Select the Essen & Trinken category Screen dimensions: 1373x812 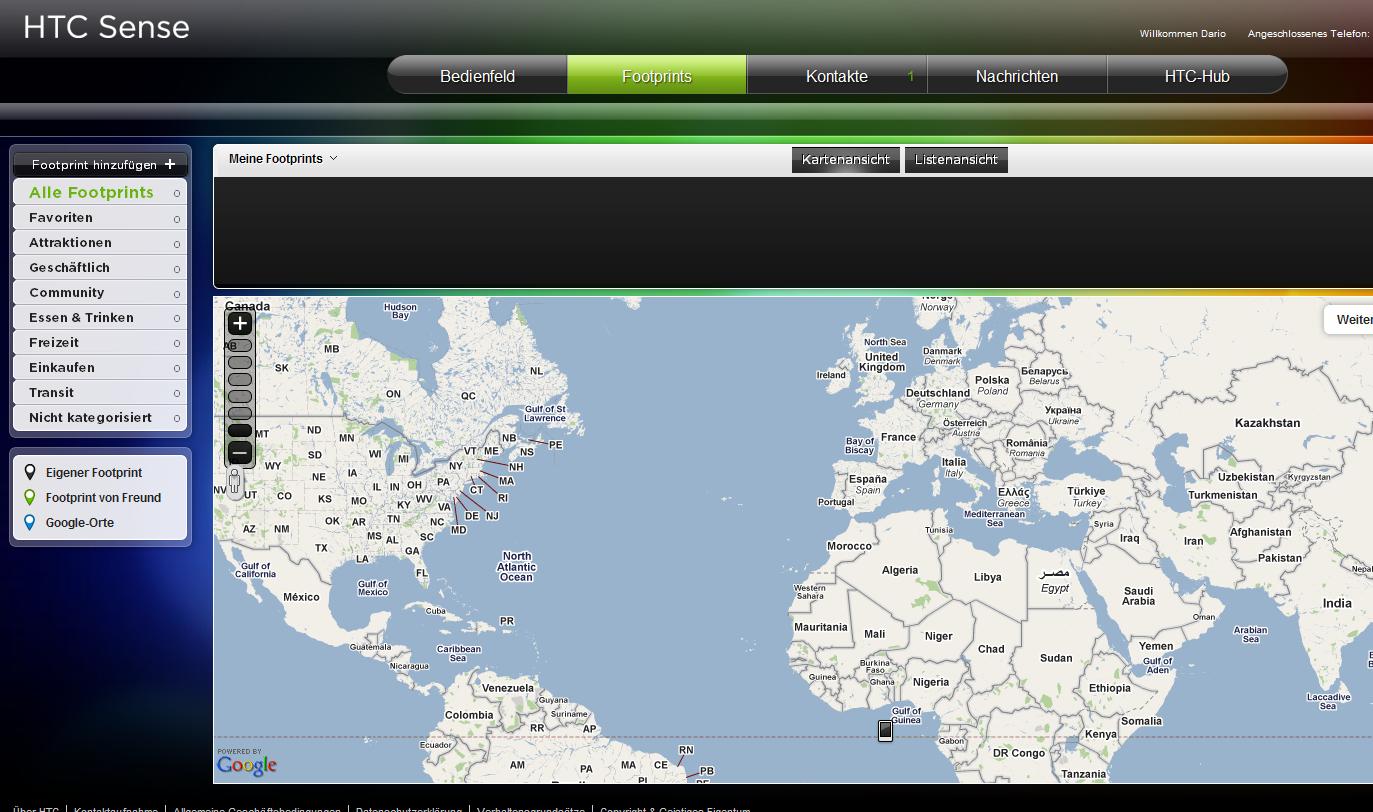click(100, 317)
